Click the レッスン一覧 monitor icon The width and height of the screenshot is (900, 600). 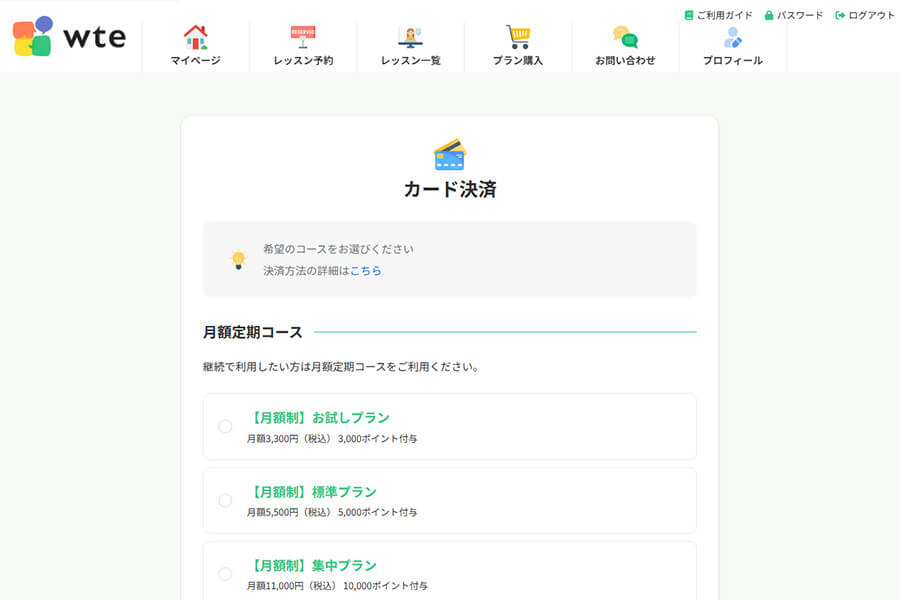pos(412,36)
